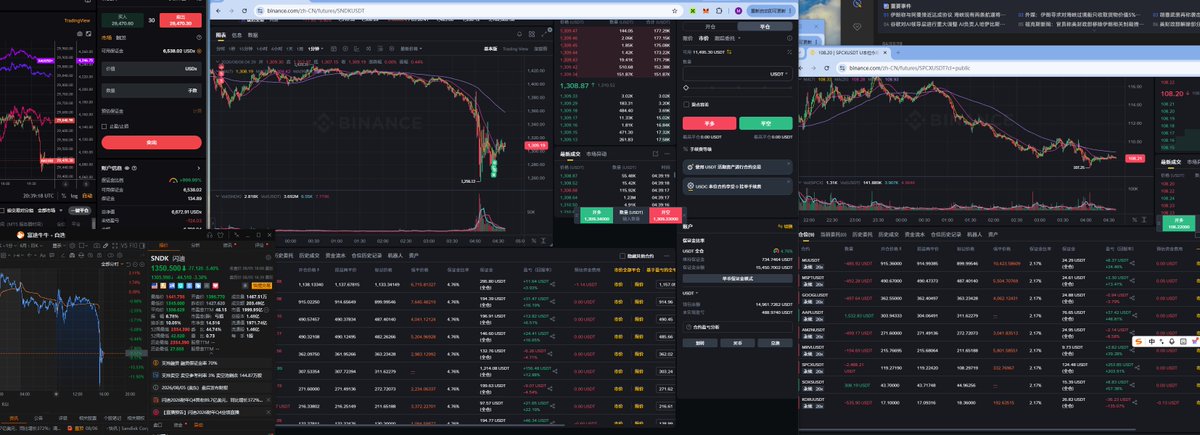Click the info icon beside 跟踪委托 order type
This screenshot has height=435, width=1200.
tap(789, 38)
